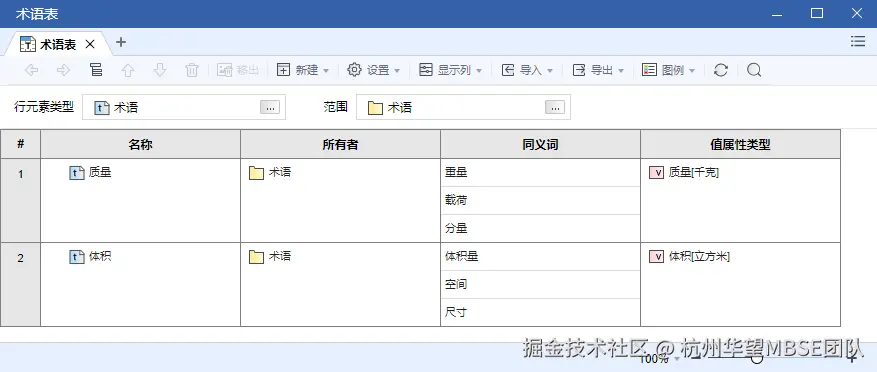Click the 范围 input field
877x372 pixels.
point(464,107)
